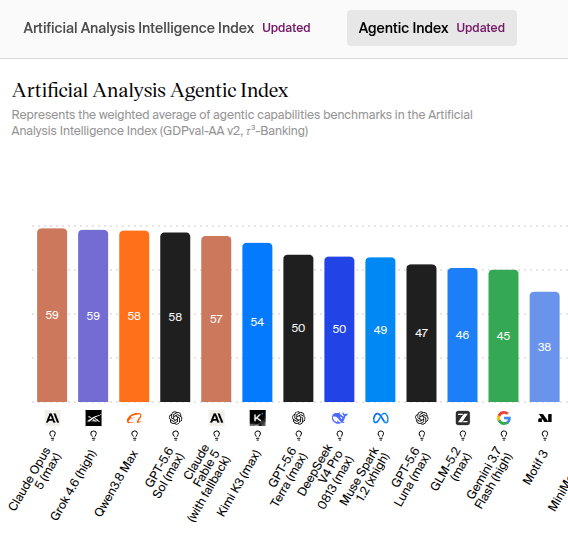Click the Grok 4.6 (high) axis label

coord(74,485)
